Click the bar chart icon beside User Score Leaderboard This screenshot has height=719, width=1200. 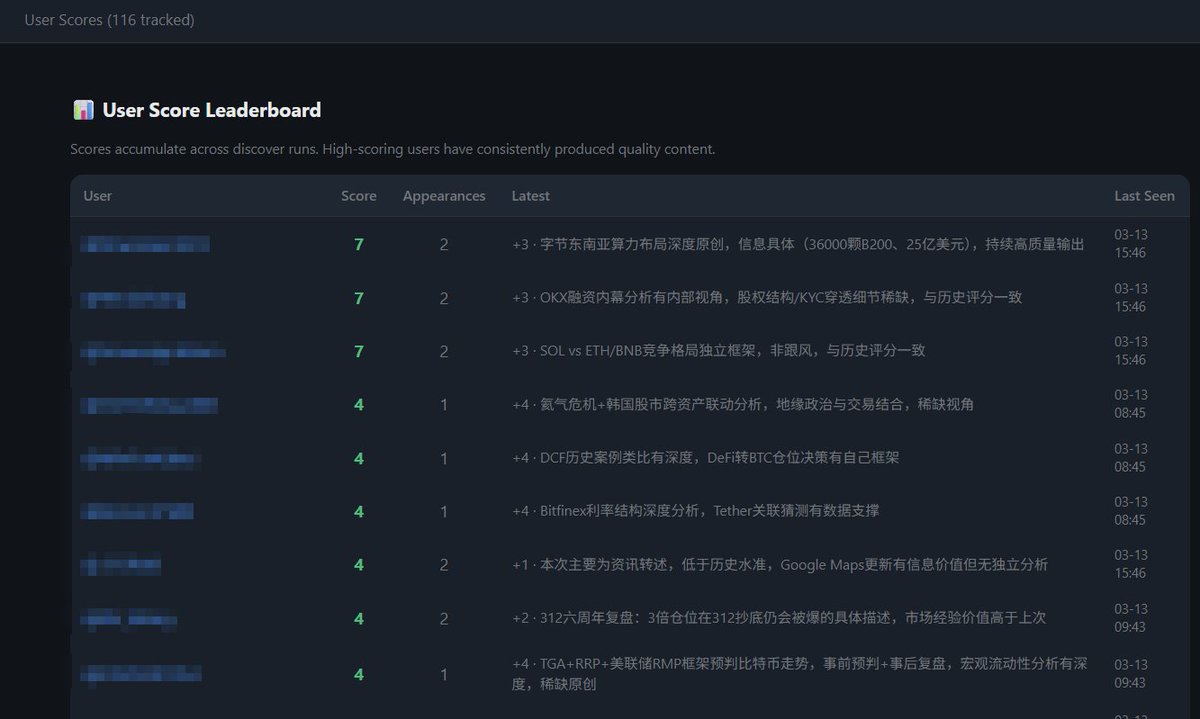pyautogui.click(x=84, y=110)
